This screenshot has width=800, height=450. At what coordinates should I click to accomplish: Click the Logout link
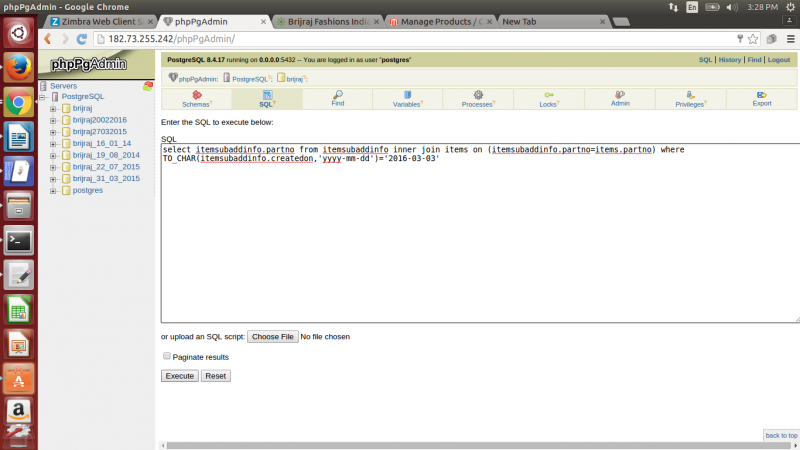[x=779, y=60]
